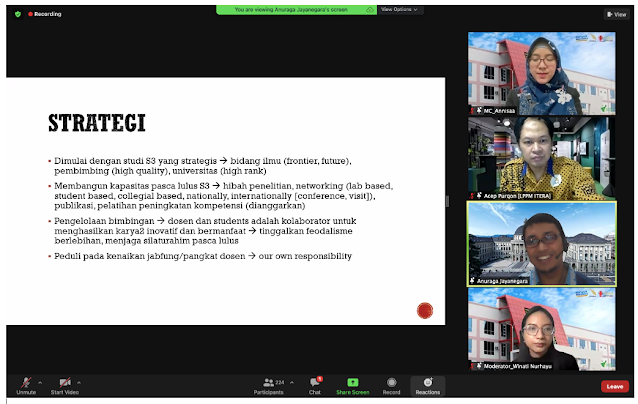Click the name label Acep Purqon [LPPM ITERA]
Viewport: 638px width, 404px height.
(517, 196)
